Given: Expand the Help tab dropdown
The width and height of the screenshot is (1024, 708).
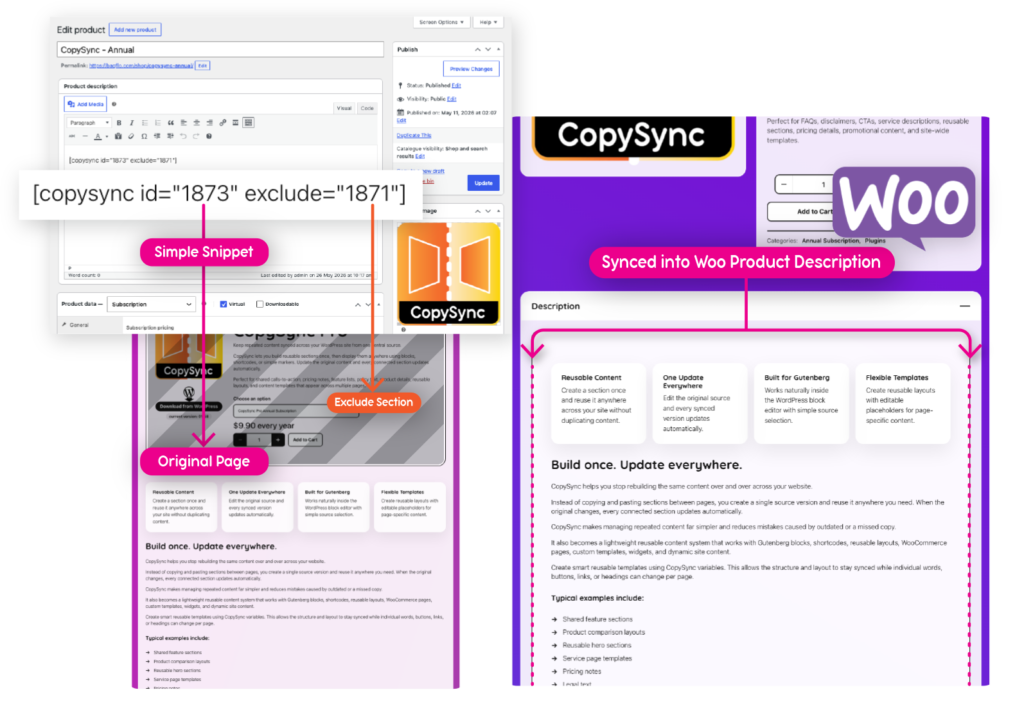Looking at the screenshot, I should tap(488, 22).
